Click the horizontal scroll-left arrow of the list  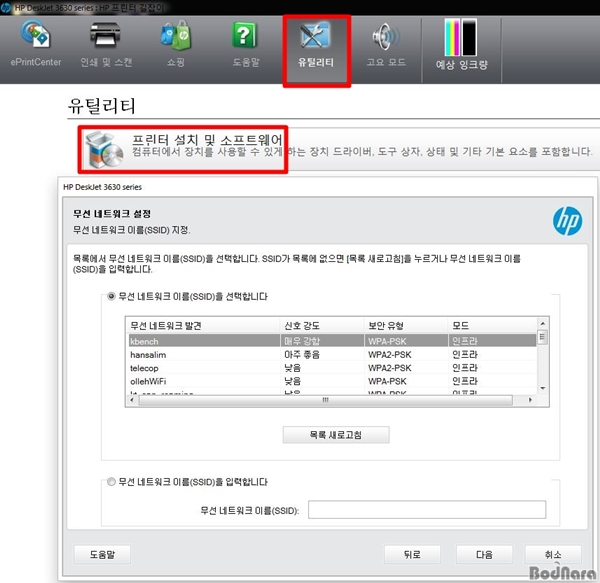point(132,400)
